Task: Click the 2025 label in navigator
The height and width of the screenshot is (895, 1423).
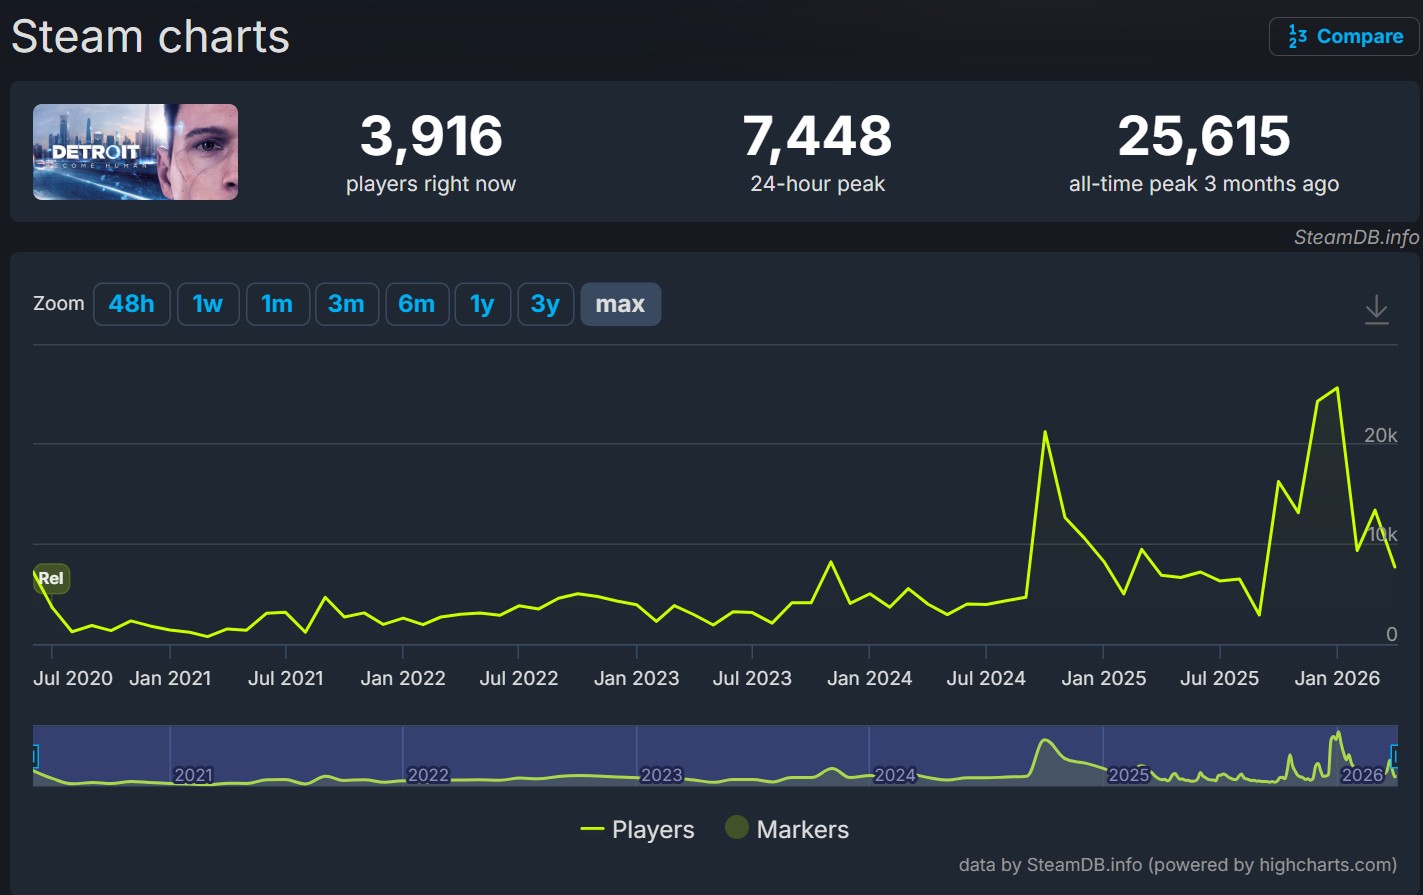Action: pyautogui.click(x=1129, y=775)
